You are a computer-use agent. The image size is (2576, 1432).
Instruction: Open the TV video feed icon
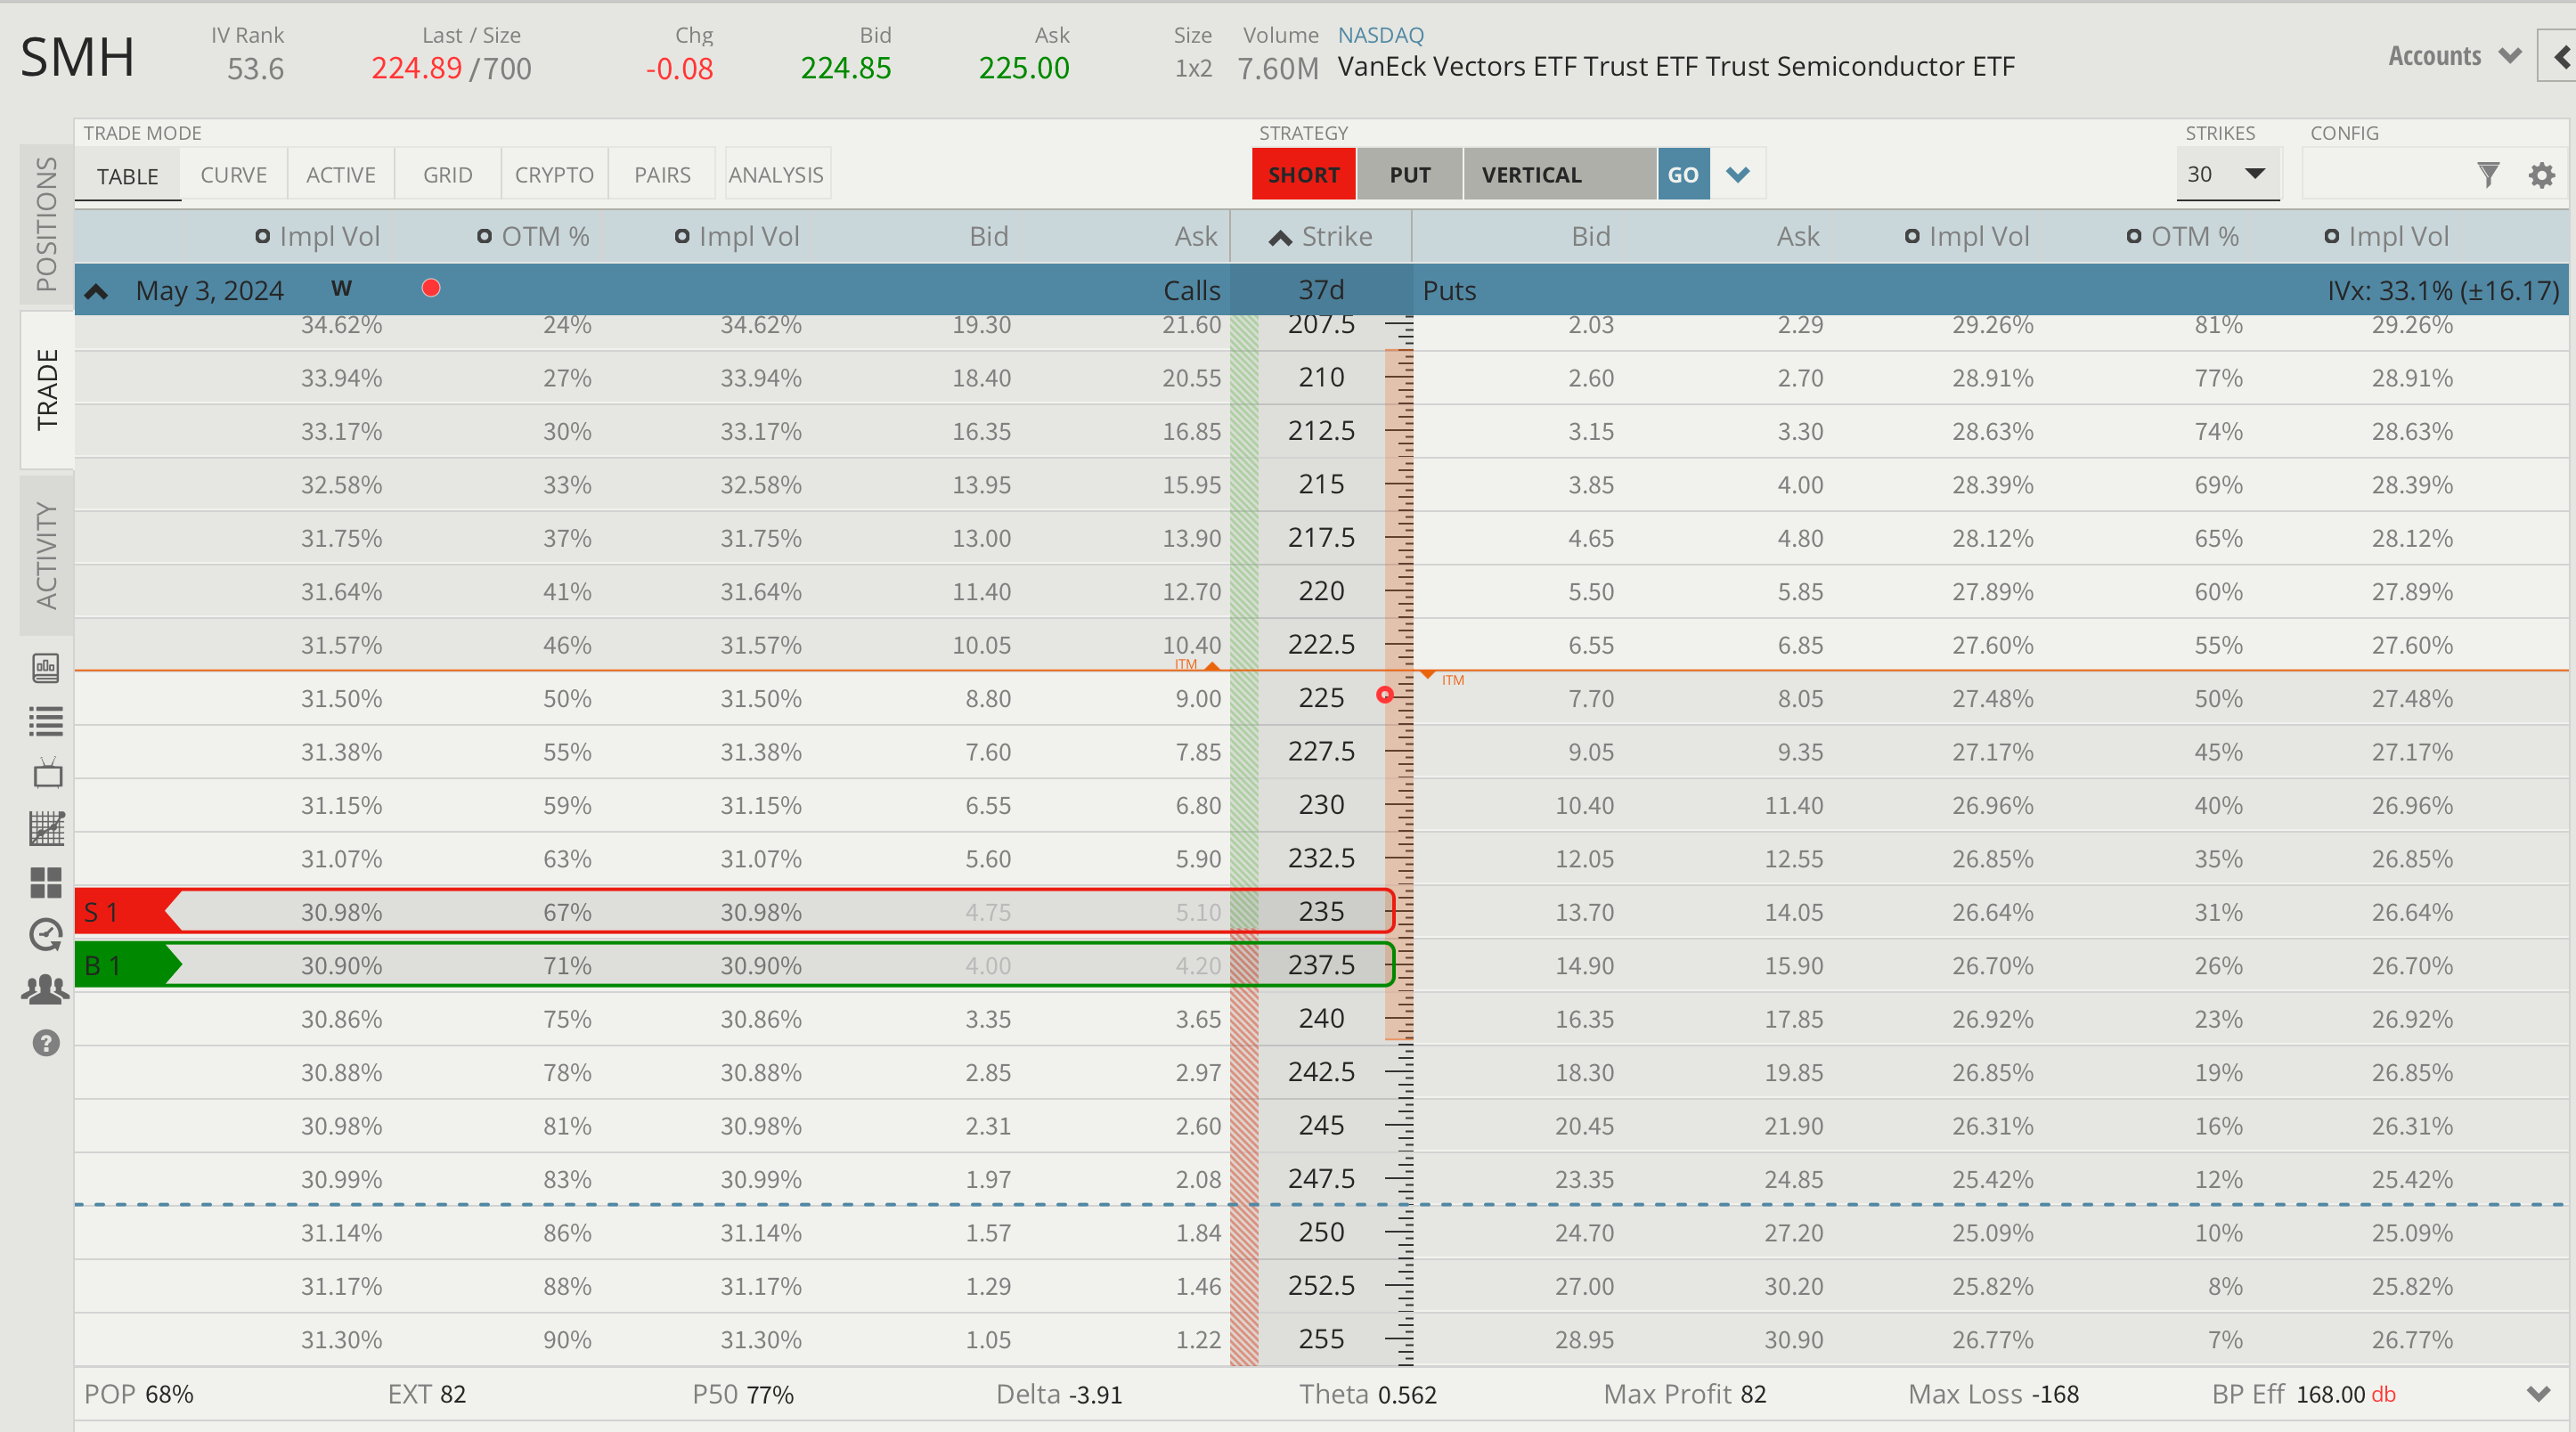[46, 773]
